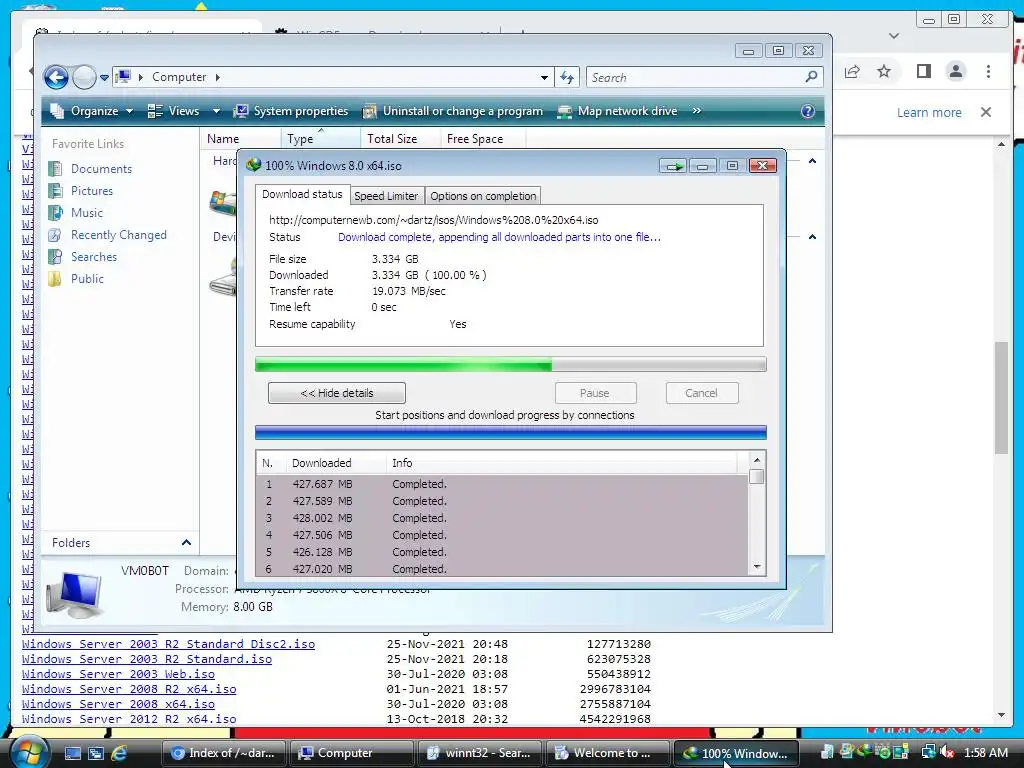Viewport: 1024px width, 768px height.
Task: Click the Music icon in Favorite Links
Action: click(56, 213)
